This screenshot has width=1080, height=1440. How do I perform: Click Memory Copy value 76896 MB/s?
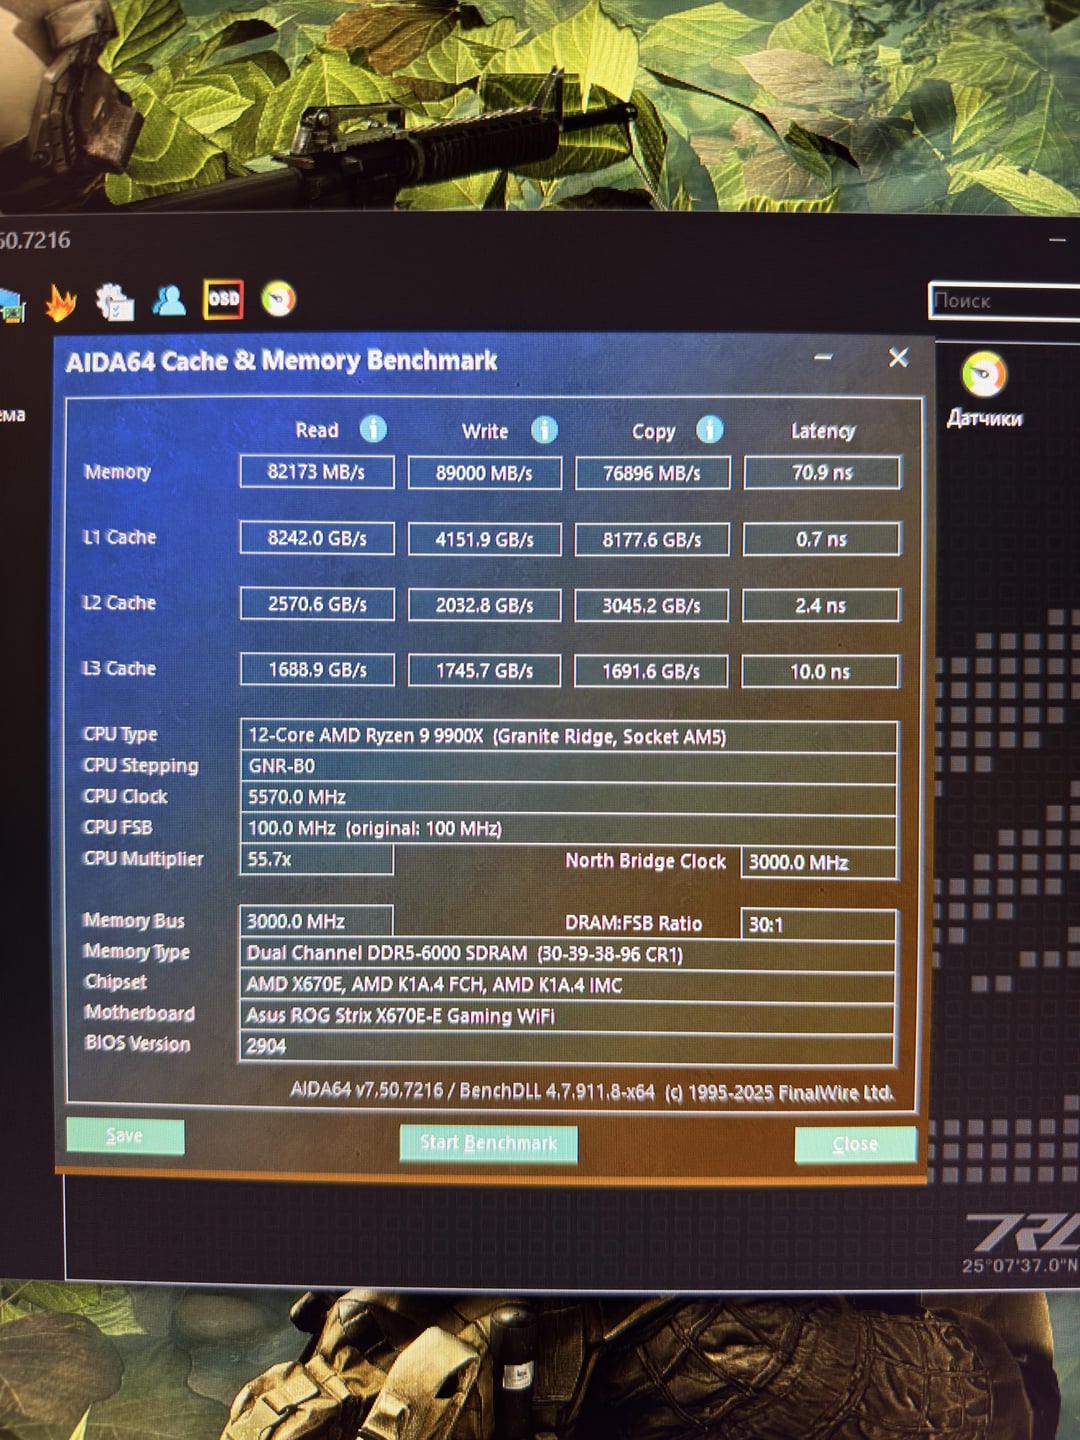[x=652, y=473]
